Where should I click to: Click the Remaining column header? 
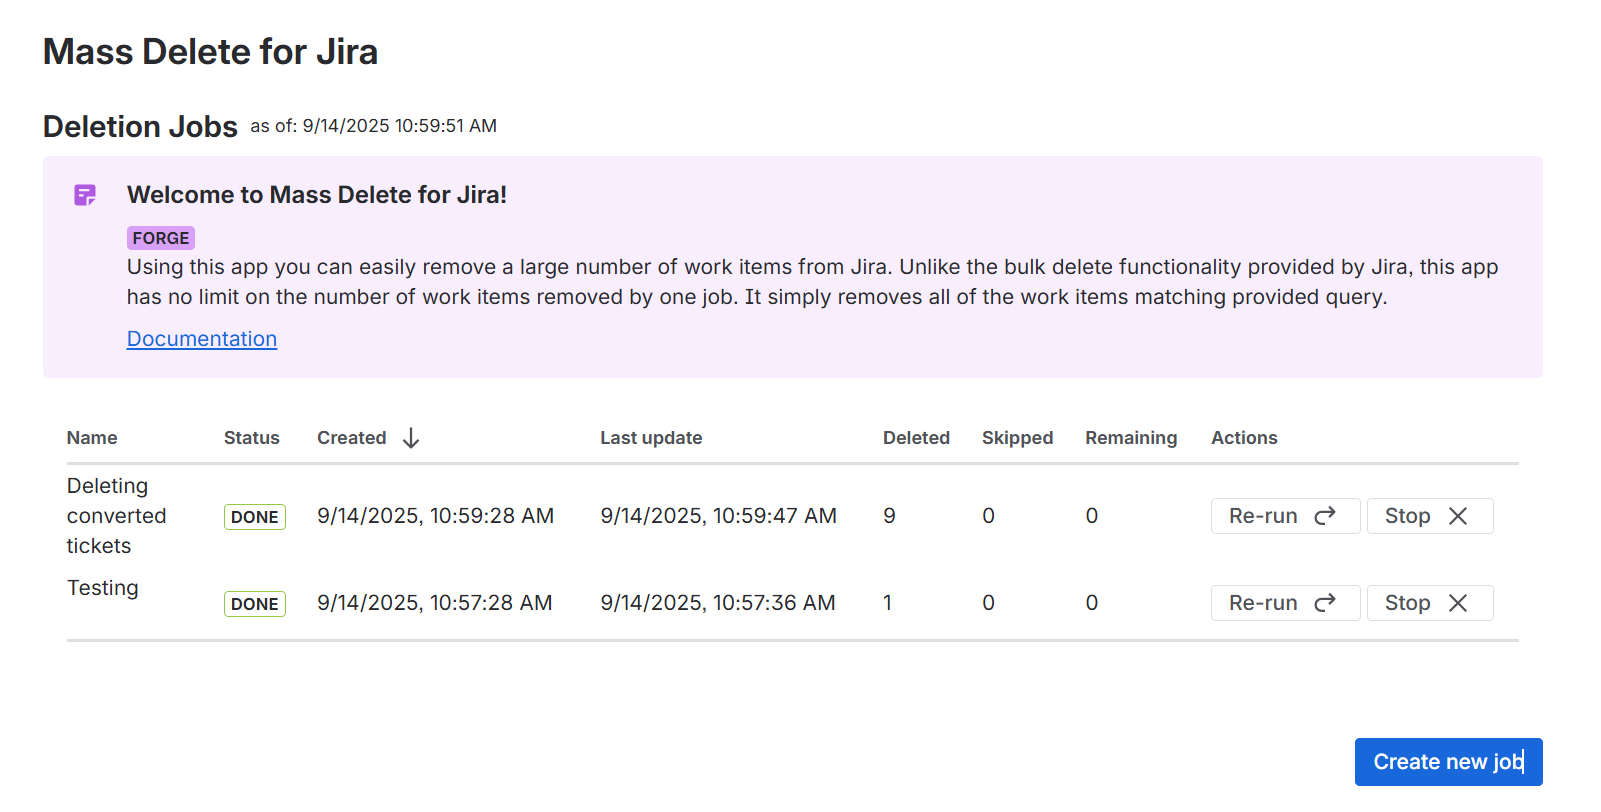click(x=1131, y=438)
